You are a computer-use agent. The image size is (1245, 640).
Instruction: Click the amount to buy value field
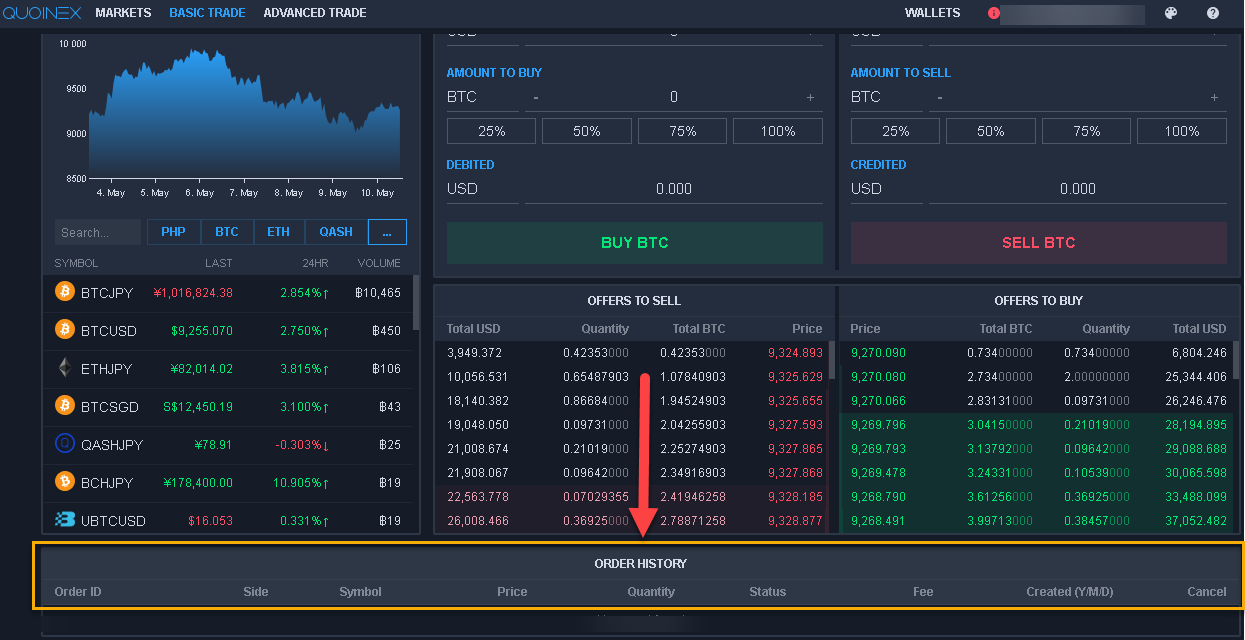tap(674, 97)
